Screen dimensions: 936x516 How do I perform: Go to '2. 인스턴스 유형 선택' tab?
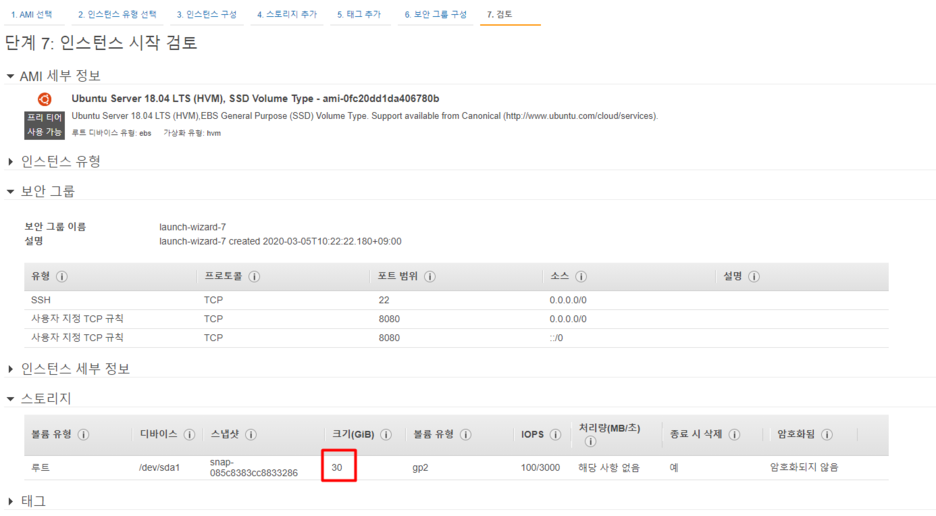click(x=117, y=14)
